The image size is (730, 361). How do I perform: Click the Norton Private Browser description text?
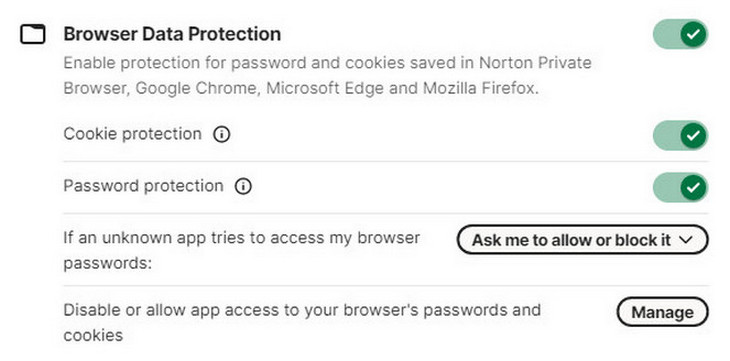pyautogui.click(x=327, y=75)
